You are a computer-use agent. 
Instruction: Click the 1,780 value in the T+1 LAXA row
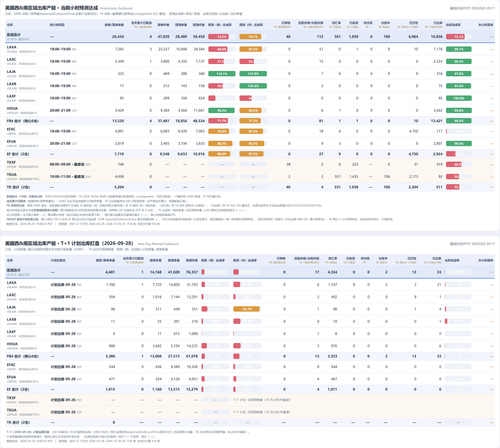pyautogui.click(x=111, y=285)
